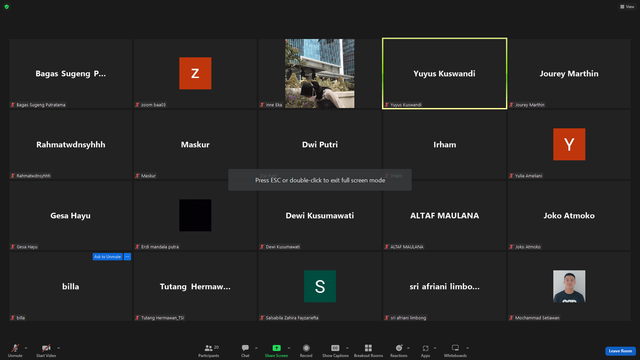Open audio options arrow beside Unmute
The width and height of the screenshot is (640, 360).
pyautogui.click(x=26, y=348)
